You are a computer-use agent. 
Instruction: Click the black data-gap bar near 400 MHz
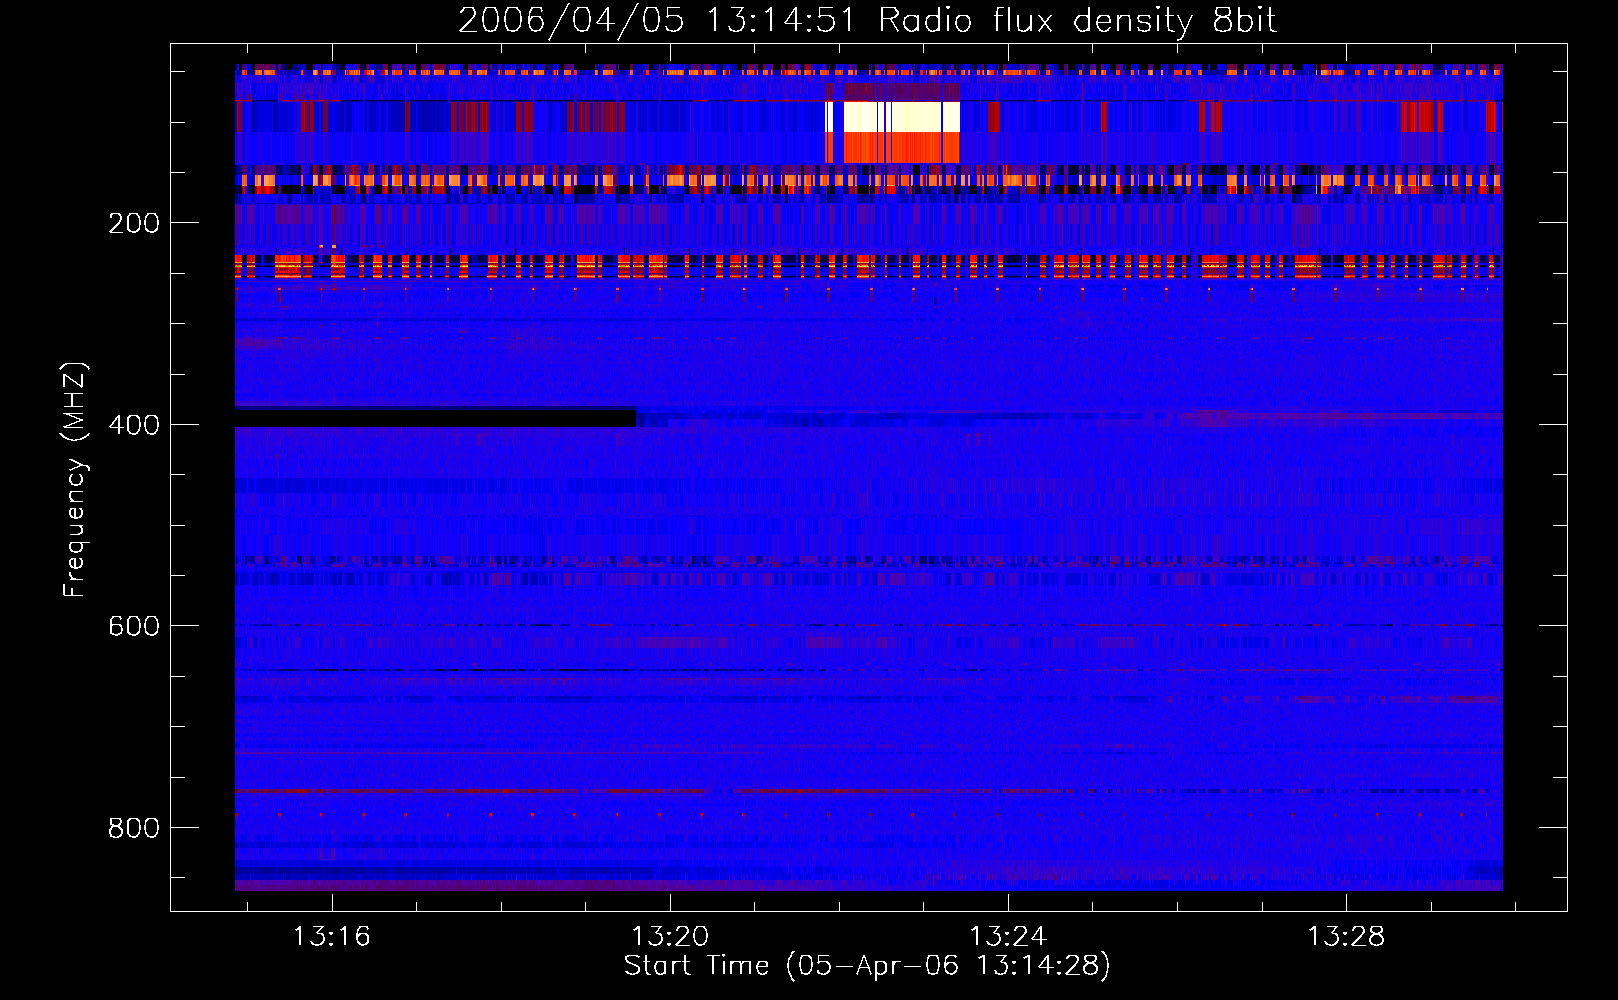coord(435,418)
